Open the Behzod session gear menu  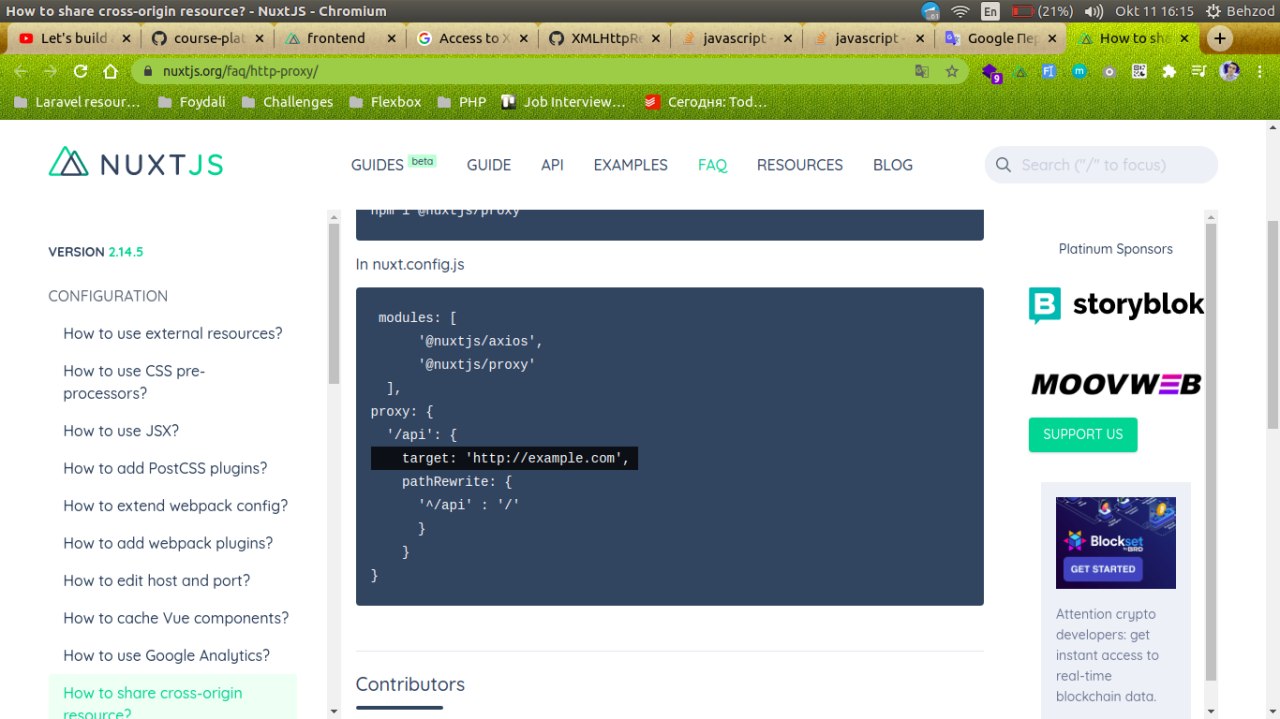point(1241,12)
